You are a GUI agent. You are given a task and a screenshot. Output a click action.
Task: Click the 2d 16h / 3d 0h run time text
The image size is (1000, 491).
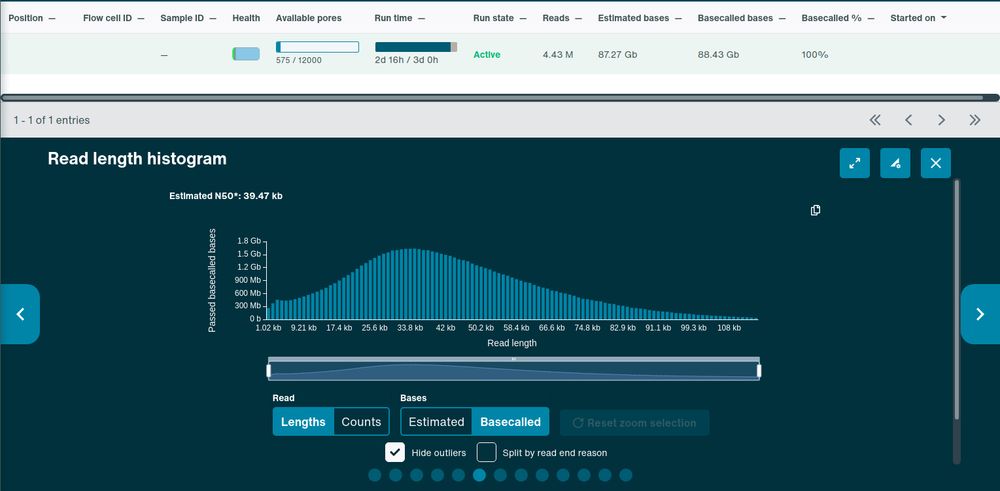(x=407, y=61)
